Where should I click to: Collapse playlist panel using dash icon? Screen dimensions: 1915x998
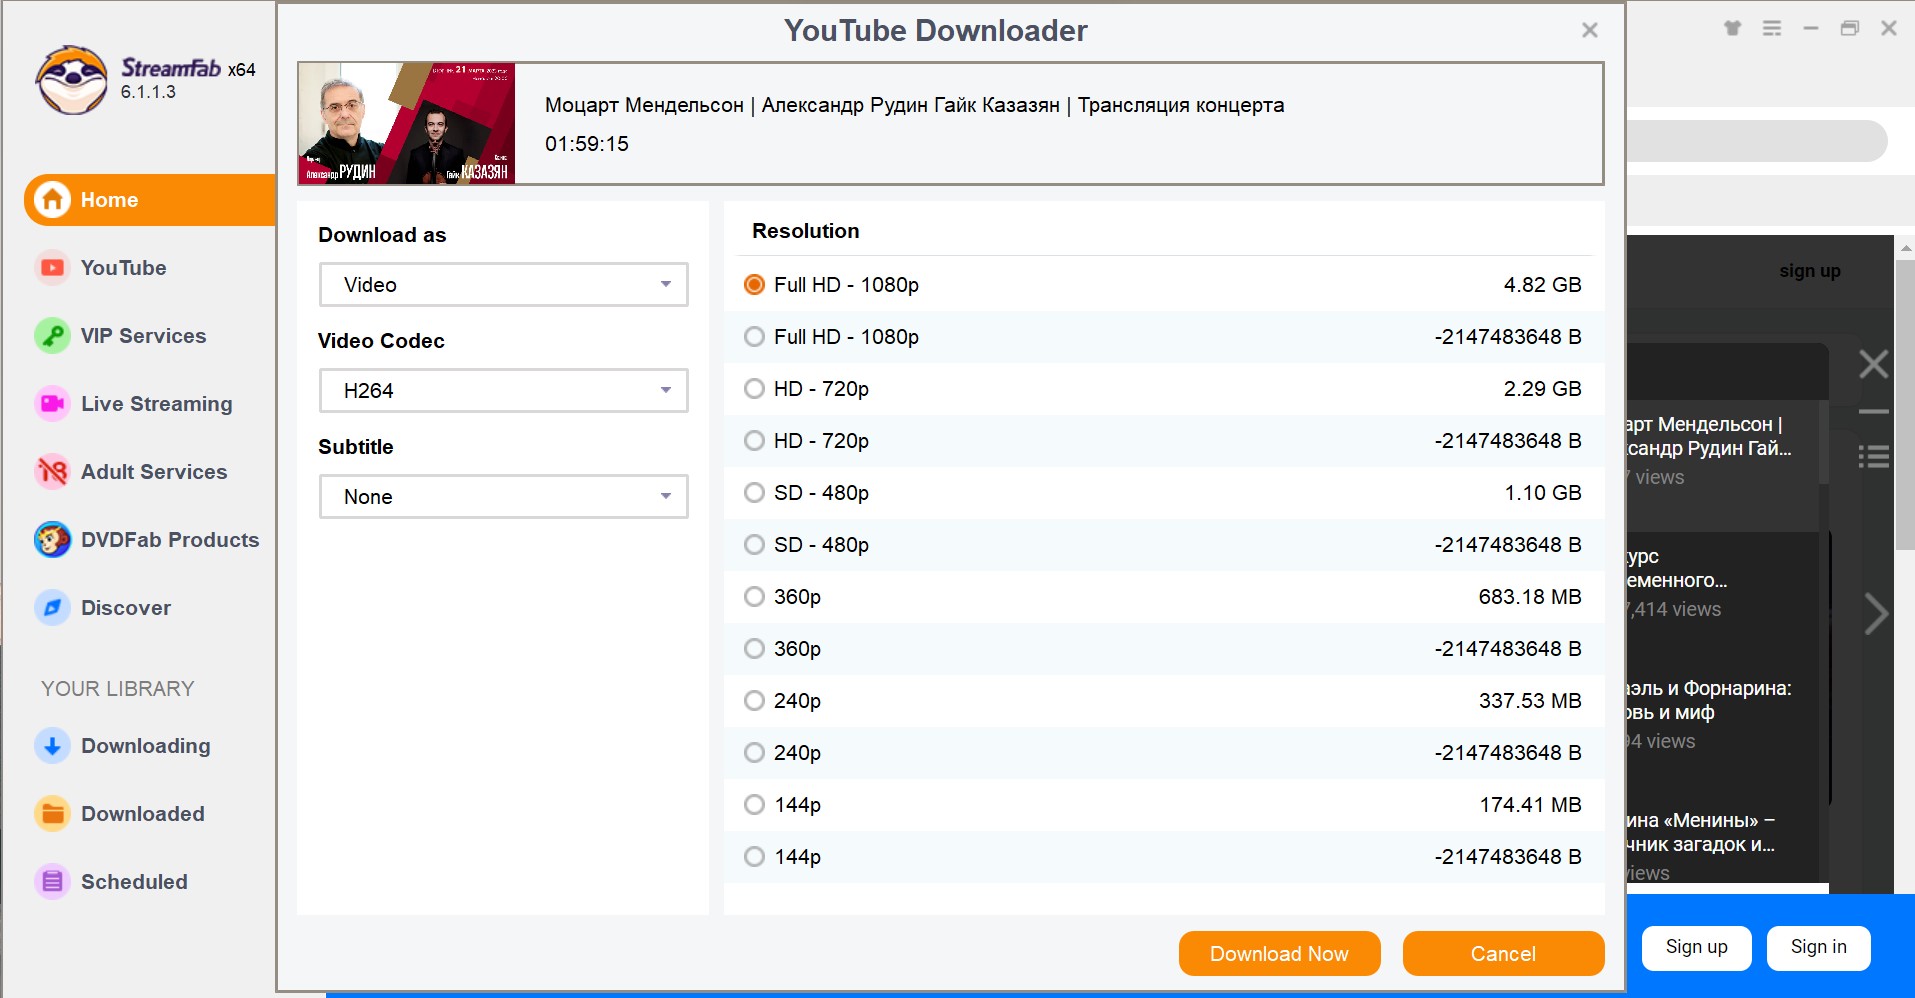[x=1873, y=411]
